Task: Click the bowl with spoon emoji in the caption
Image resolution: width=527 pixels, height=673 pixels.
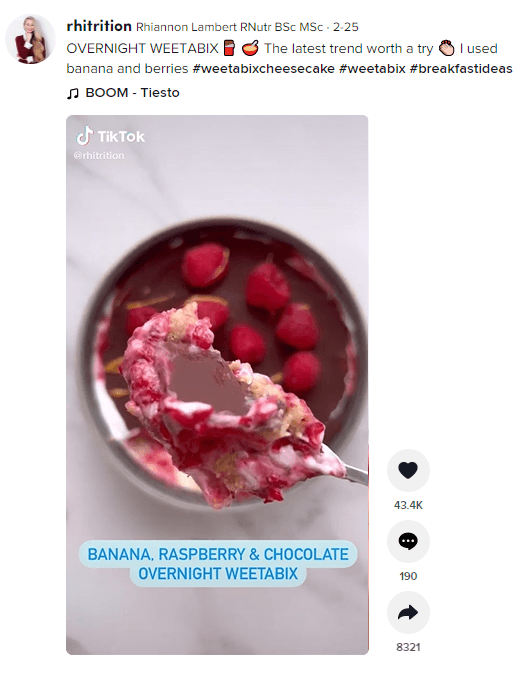Action: click(250, 48)
